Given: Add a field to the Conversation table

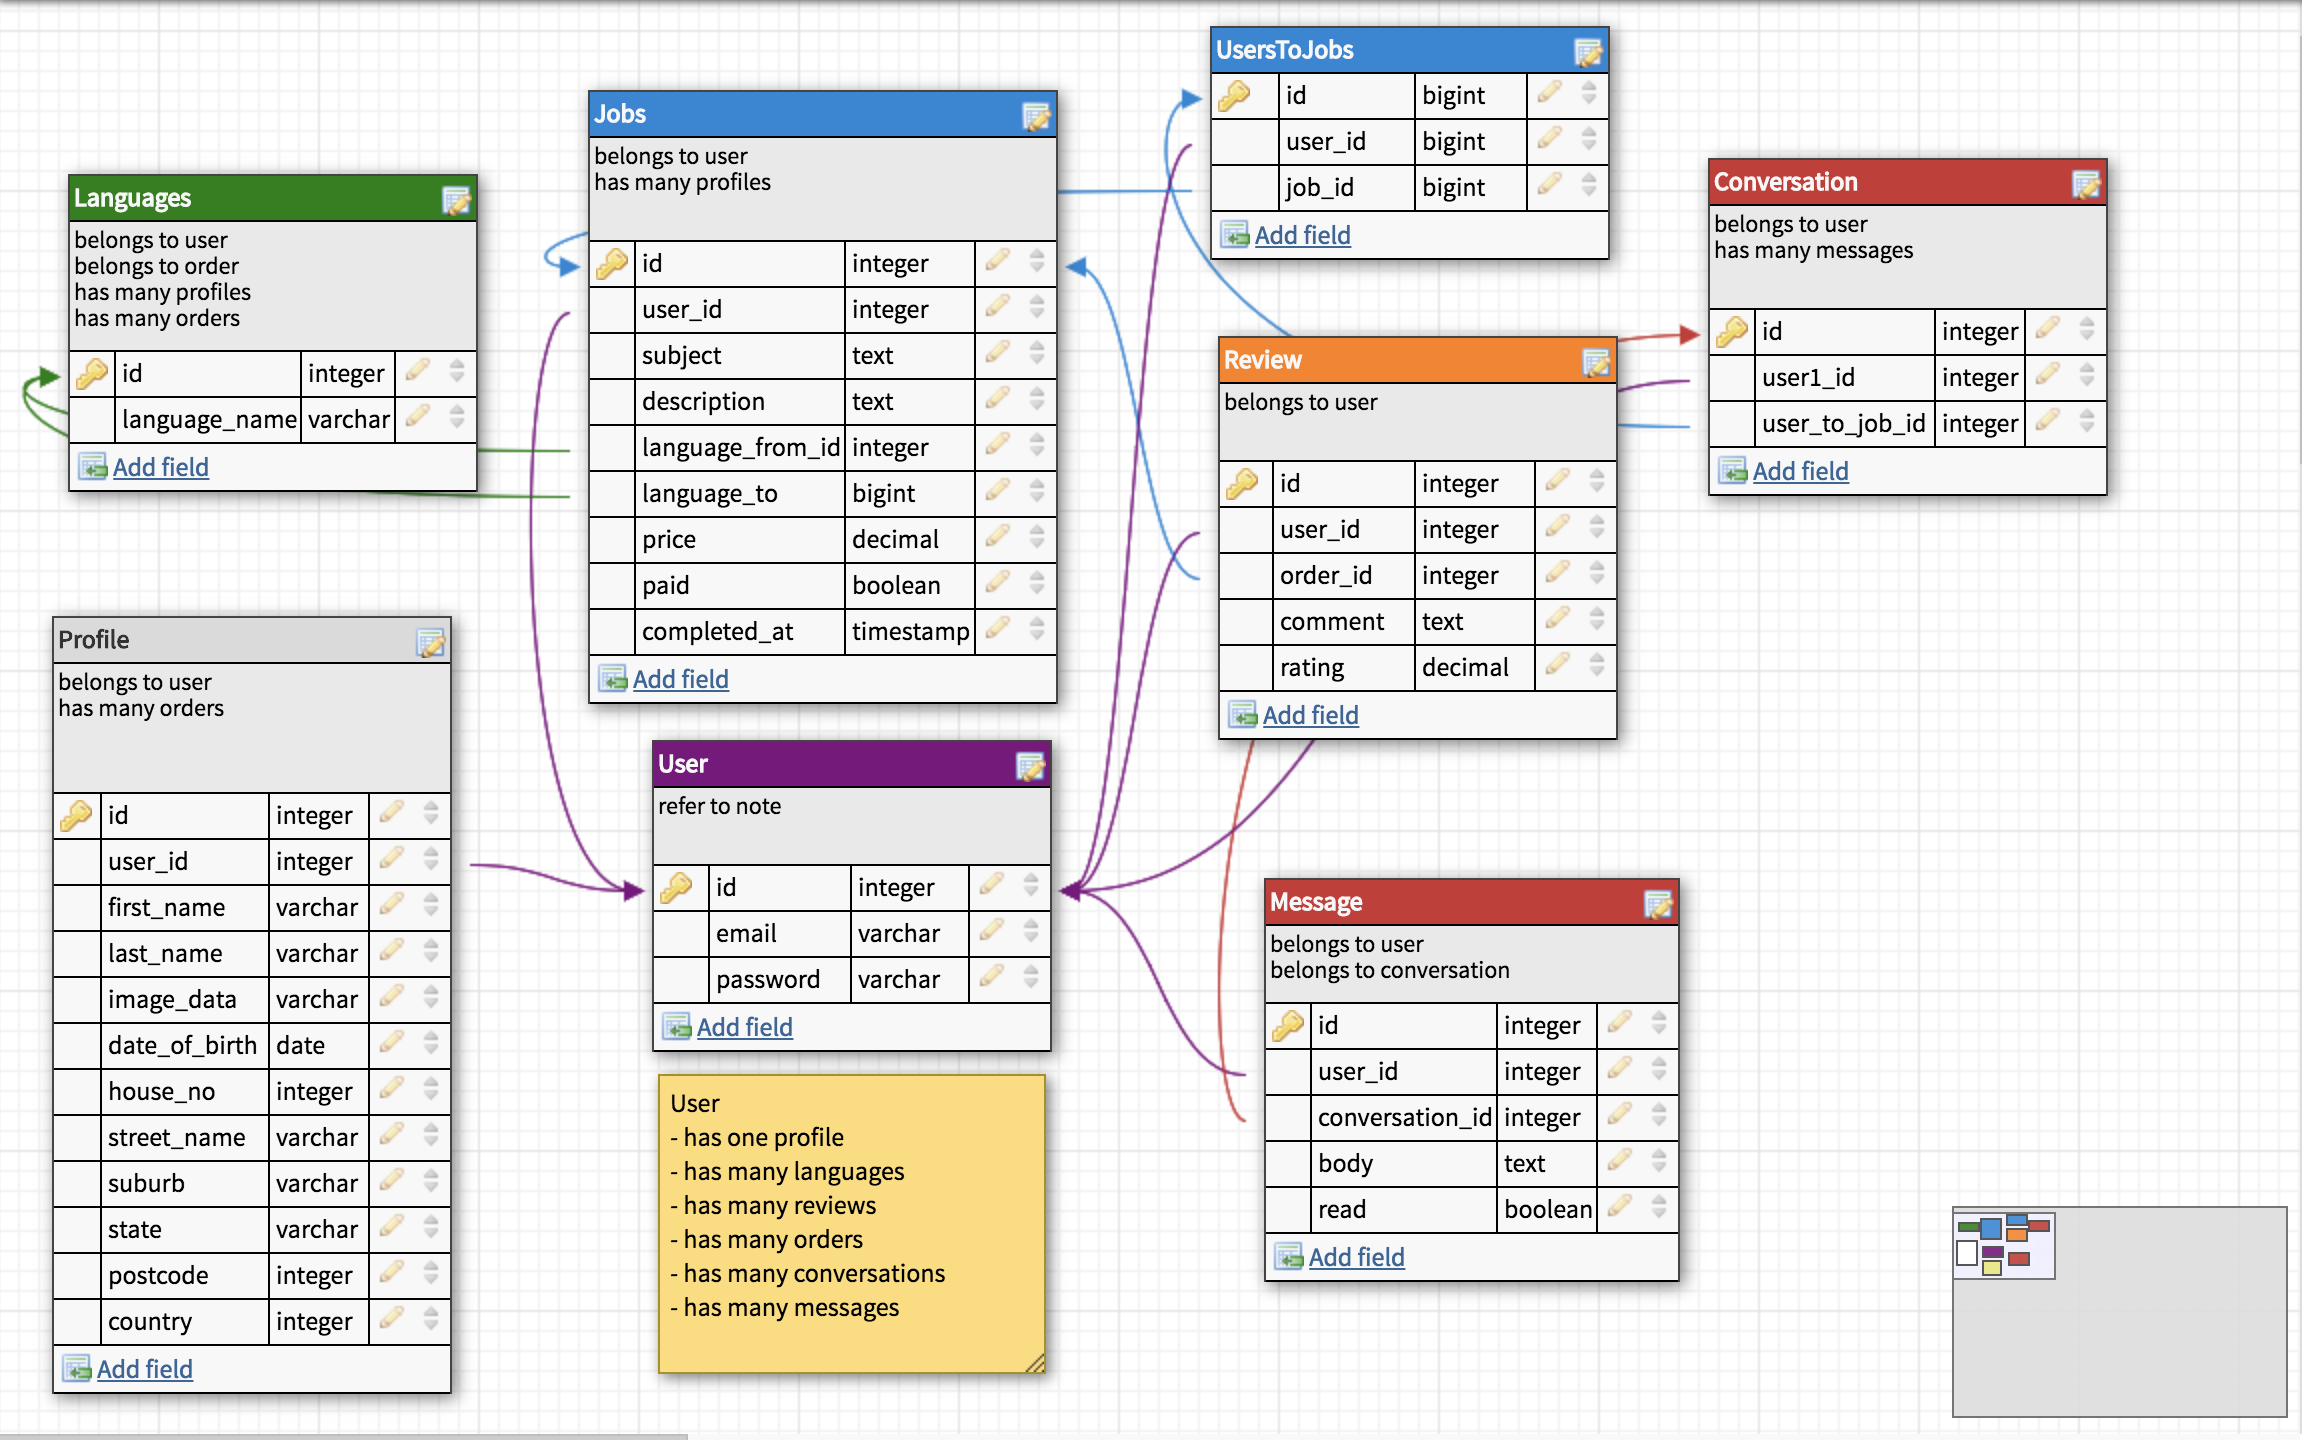Looking at the screenshot, I should click(1800, 471).
